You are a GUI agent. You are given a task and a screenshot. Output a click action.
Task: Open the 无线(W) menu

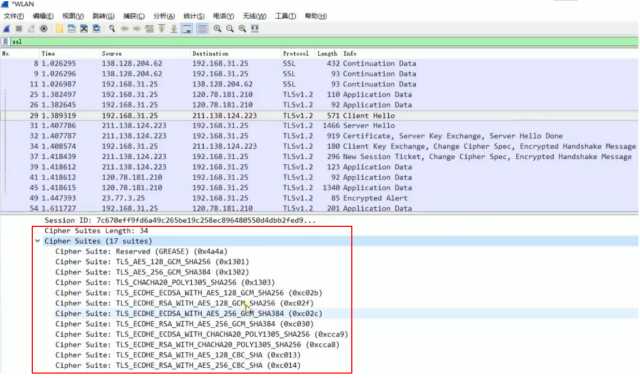254,16
